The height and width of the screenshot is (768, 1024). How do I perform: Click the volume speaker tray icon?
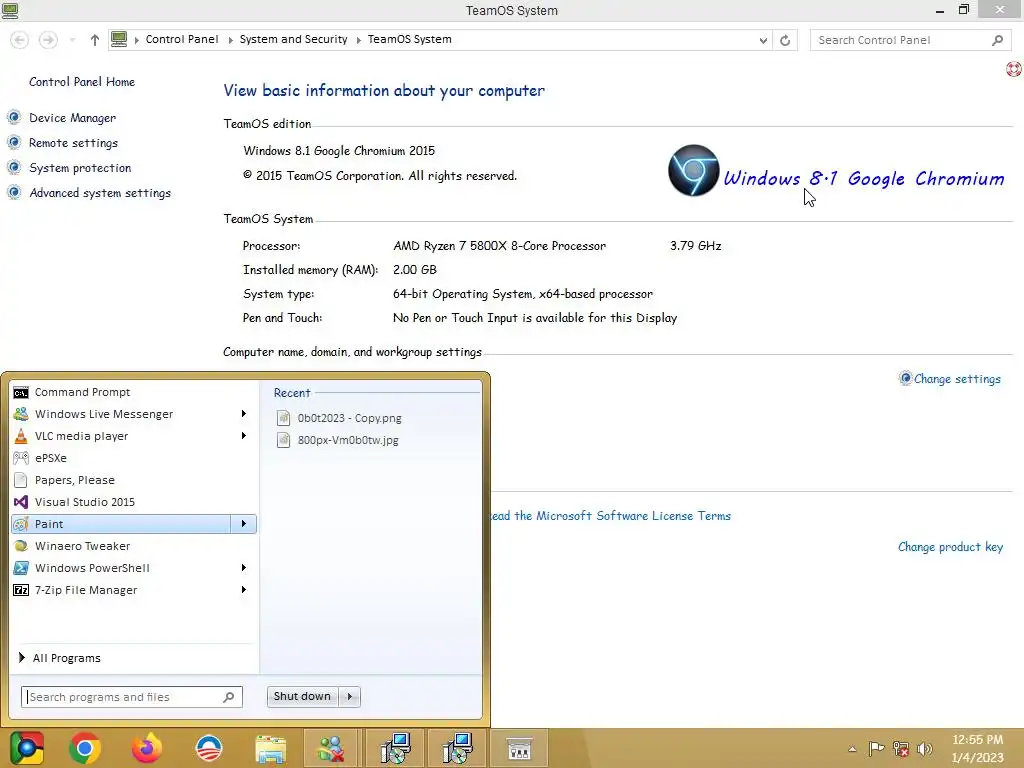coord(925,748)
